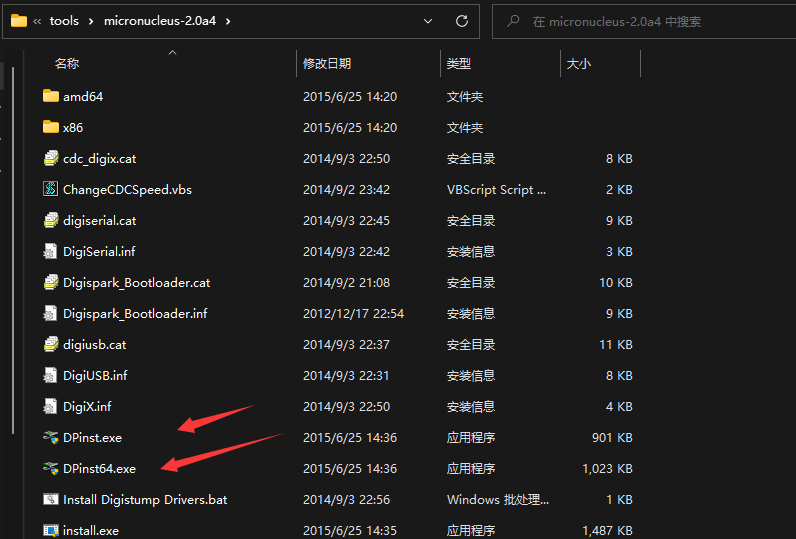The width and height of the screenshot is (796, 539).
Task: Click the VBScript Script type cell
Action: point(496,190)
